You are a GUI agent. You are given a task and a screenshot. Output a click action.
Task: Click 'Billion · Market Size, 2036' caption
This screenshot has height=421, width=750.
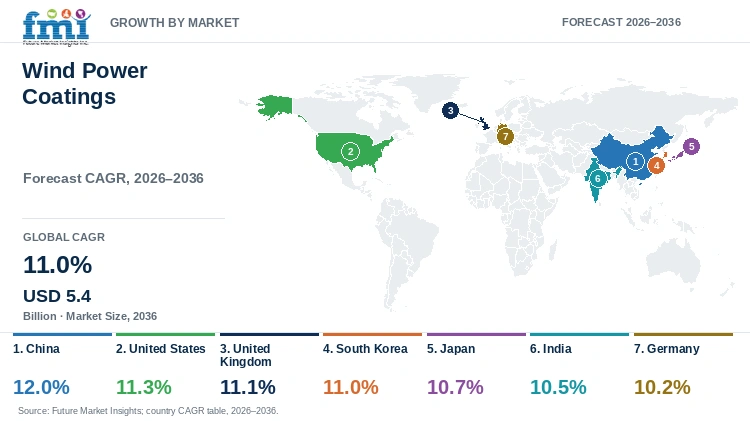[90, 316]
